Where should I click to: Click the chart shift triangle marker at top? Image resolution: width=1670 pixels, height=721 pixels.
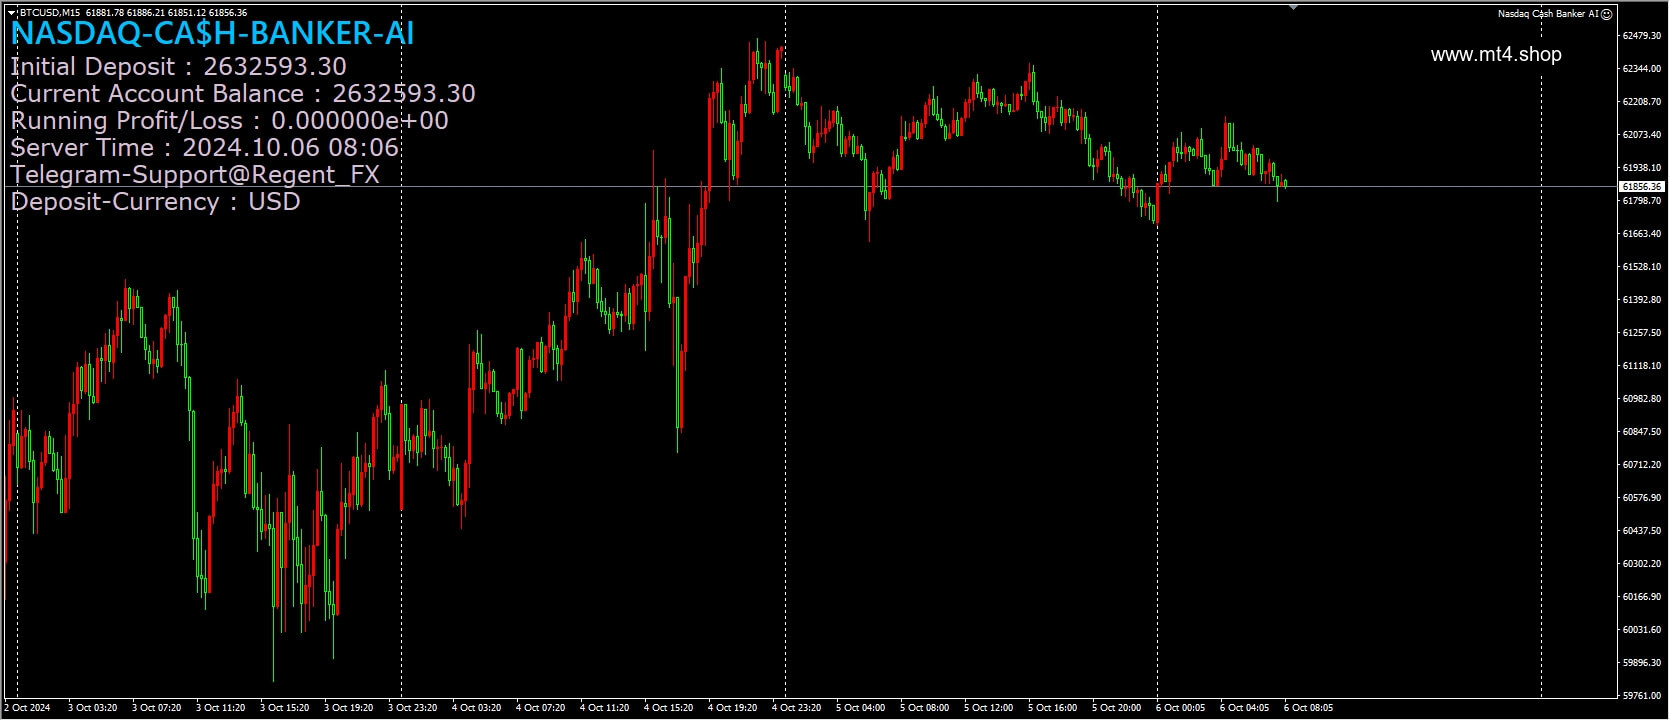pyautogui.click(x=1293, y=7)
